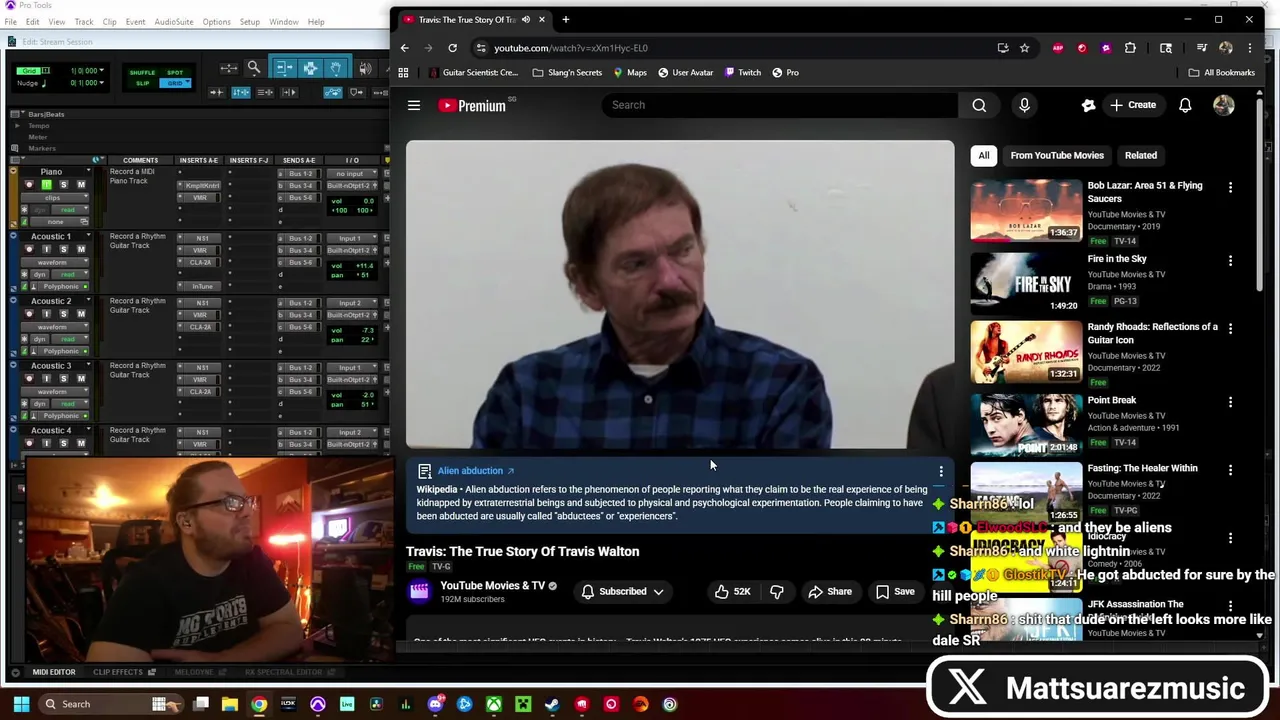Share the Travis Walton video

click(x=830, y=592)
